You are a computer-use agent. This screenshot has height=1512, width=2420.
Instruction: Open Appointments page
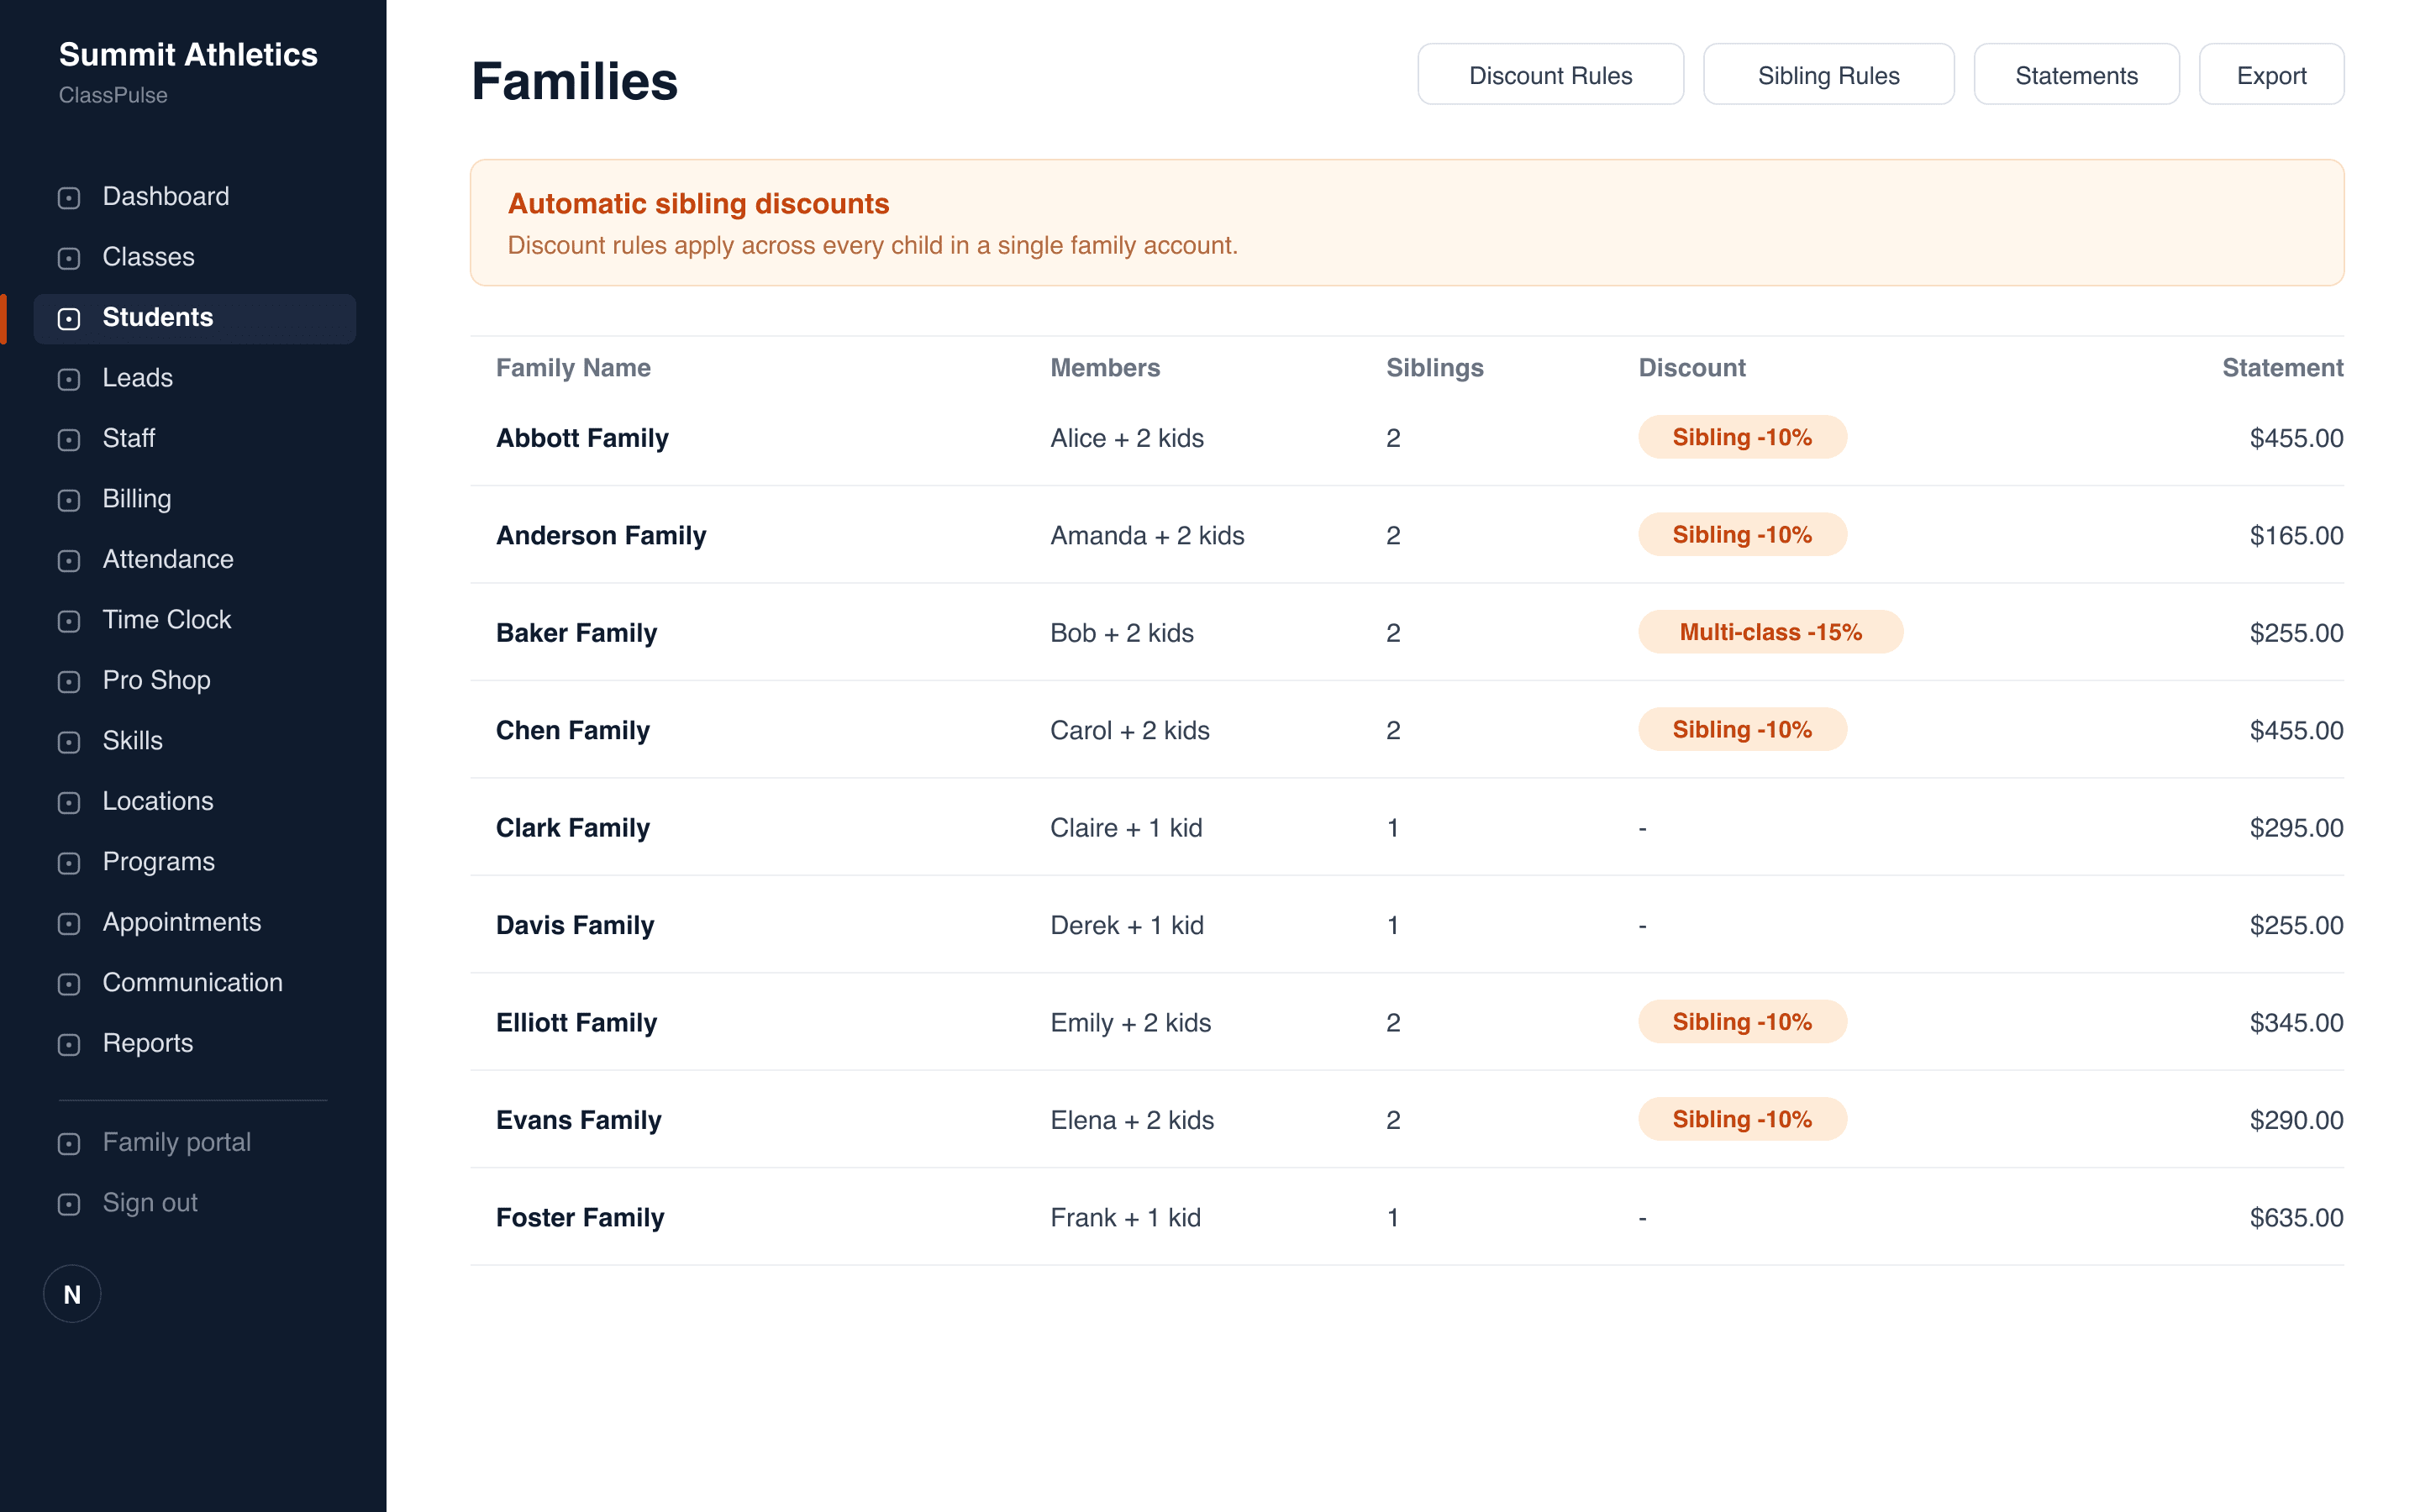coord(195,923)
